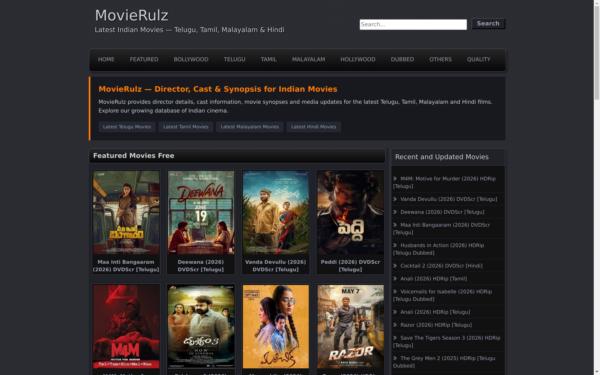600x375 pixels.
Task: Click the Search button
Action: (x=488, y=24)
